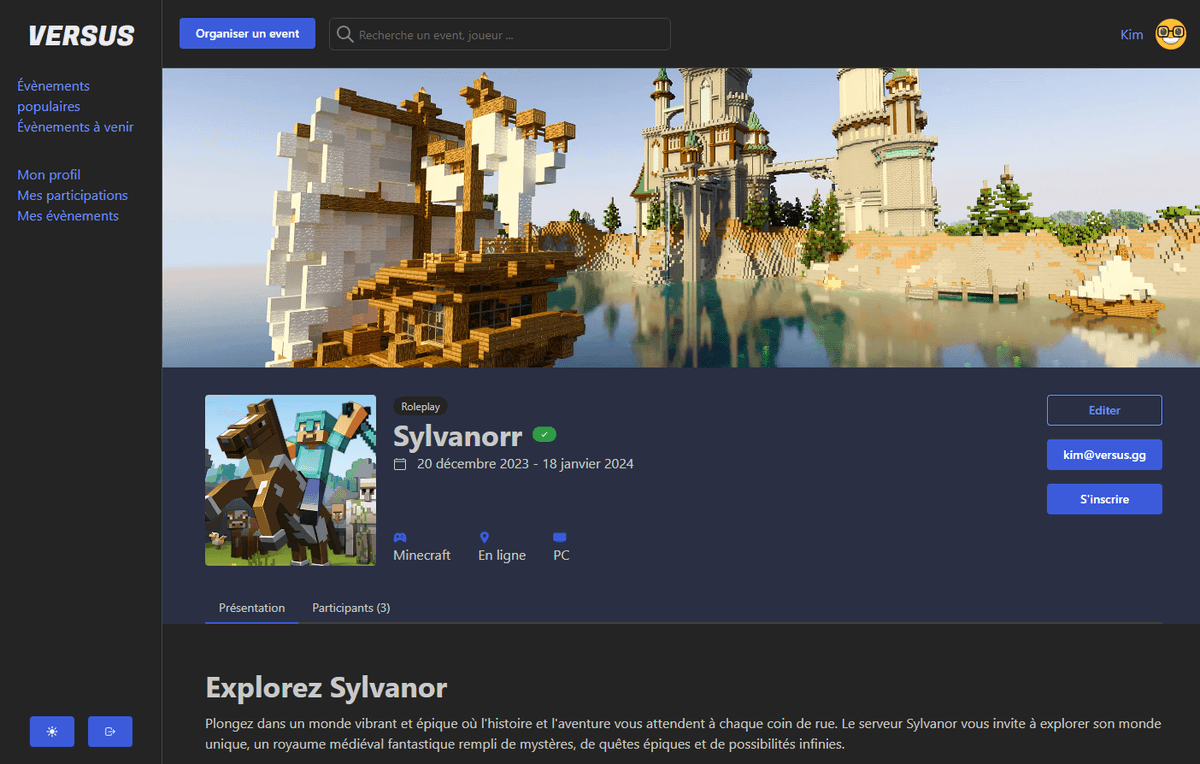Focus the event and player search field
This screenshot has height=764, width=1200.
tap(500, 34)
